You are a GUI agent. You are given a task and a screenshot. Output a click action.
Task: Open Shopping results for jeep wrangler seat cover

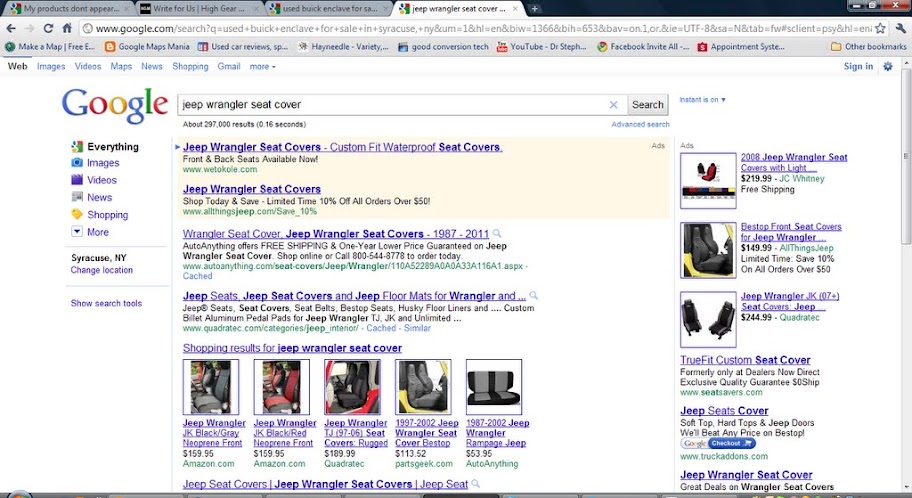(292, 348)
